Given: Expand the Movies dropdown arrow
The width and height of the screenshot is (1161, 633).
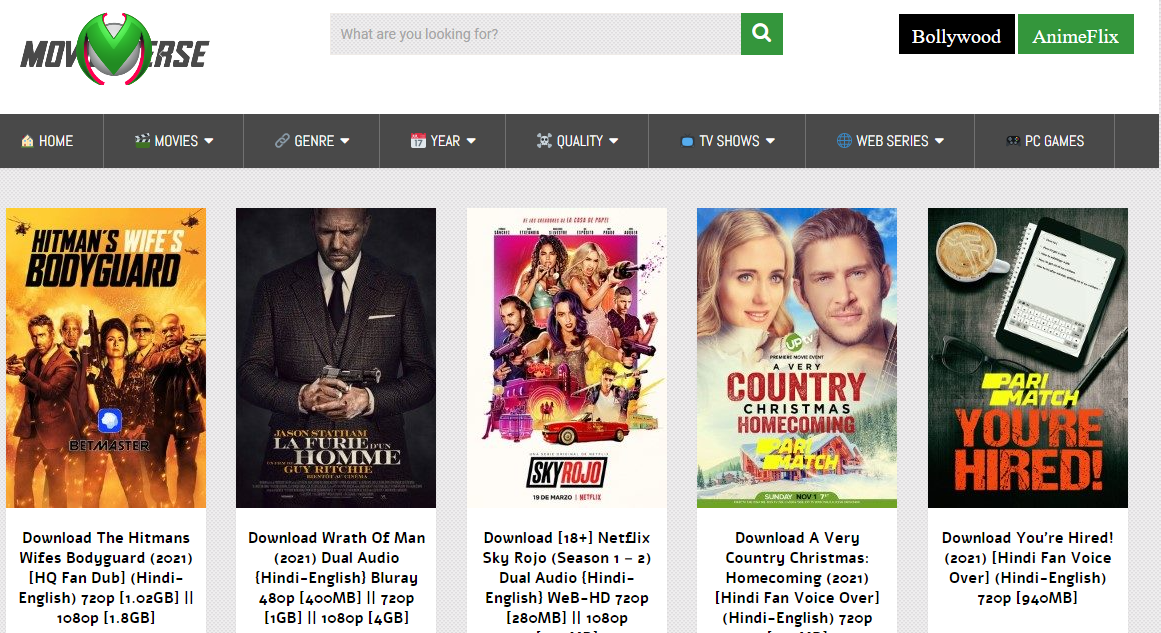Looking at the screenshot, I should pos(209,141).
